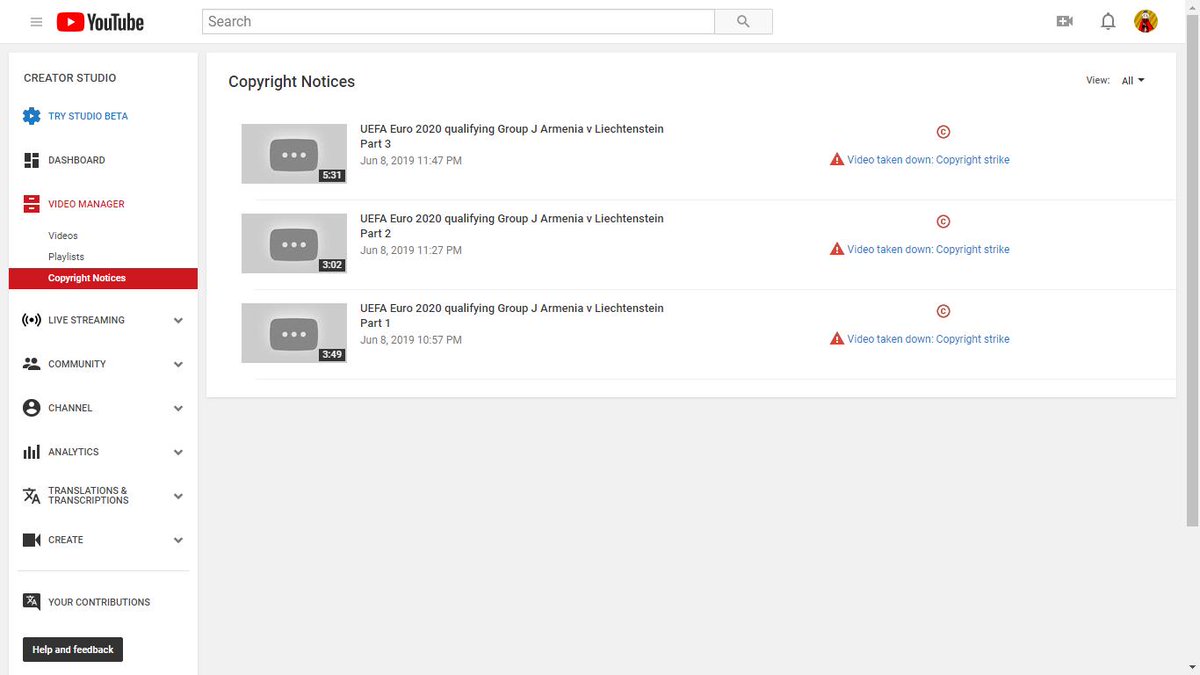Click the copyright symbol for Part 1

[943, 311]
